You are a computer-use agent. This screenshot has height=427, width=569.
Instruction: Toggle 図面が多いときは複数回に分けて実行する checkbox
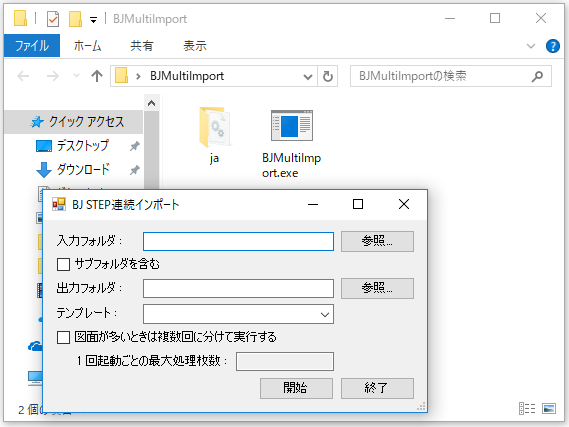(64, 337)
